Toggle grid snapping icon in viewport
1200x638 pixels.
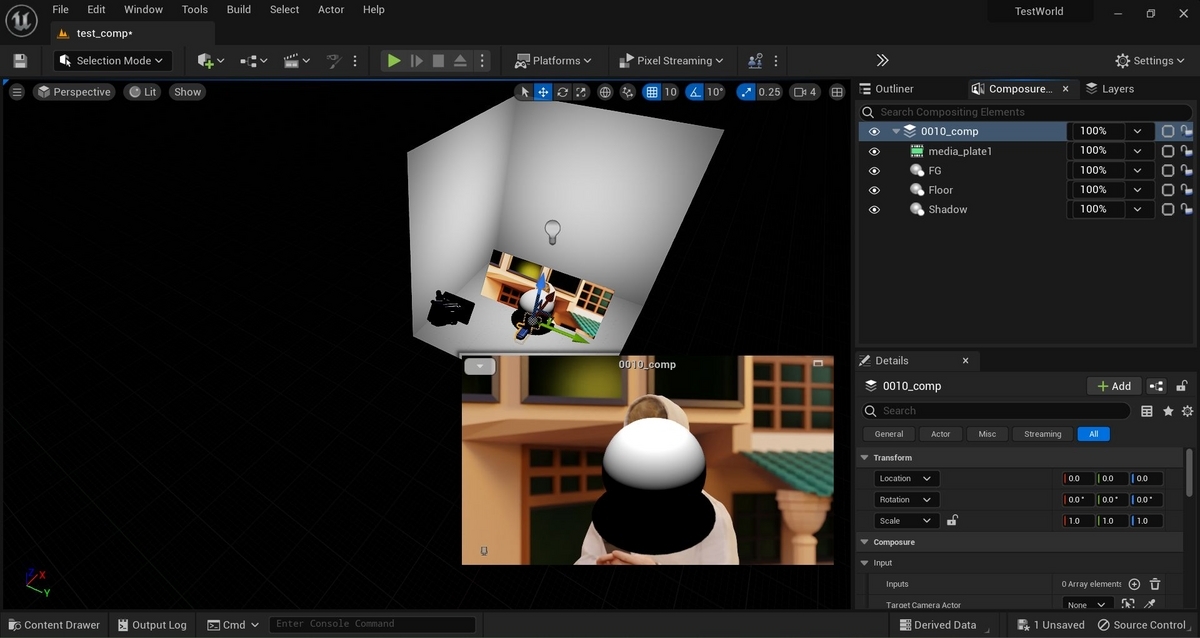click(652, 92)
